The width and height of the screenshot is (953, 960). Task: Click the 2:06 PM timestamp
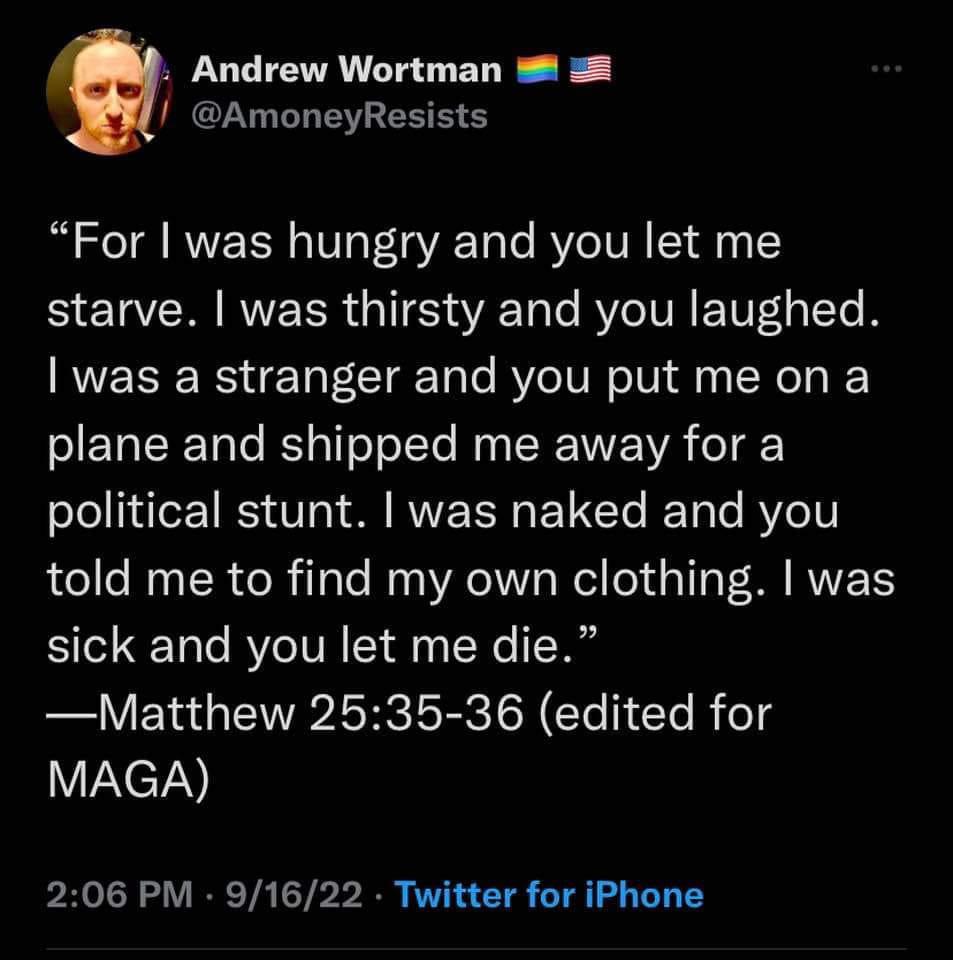pos(120,894)
